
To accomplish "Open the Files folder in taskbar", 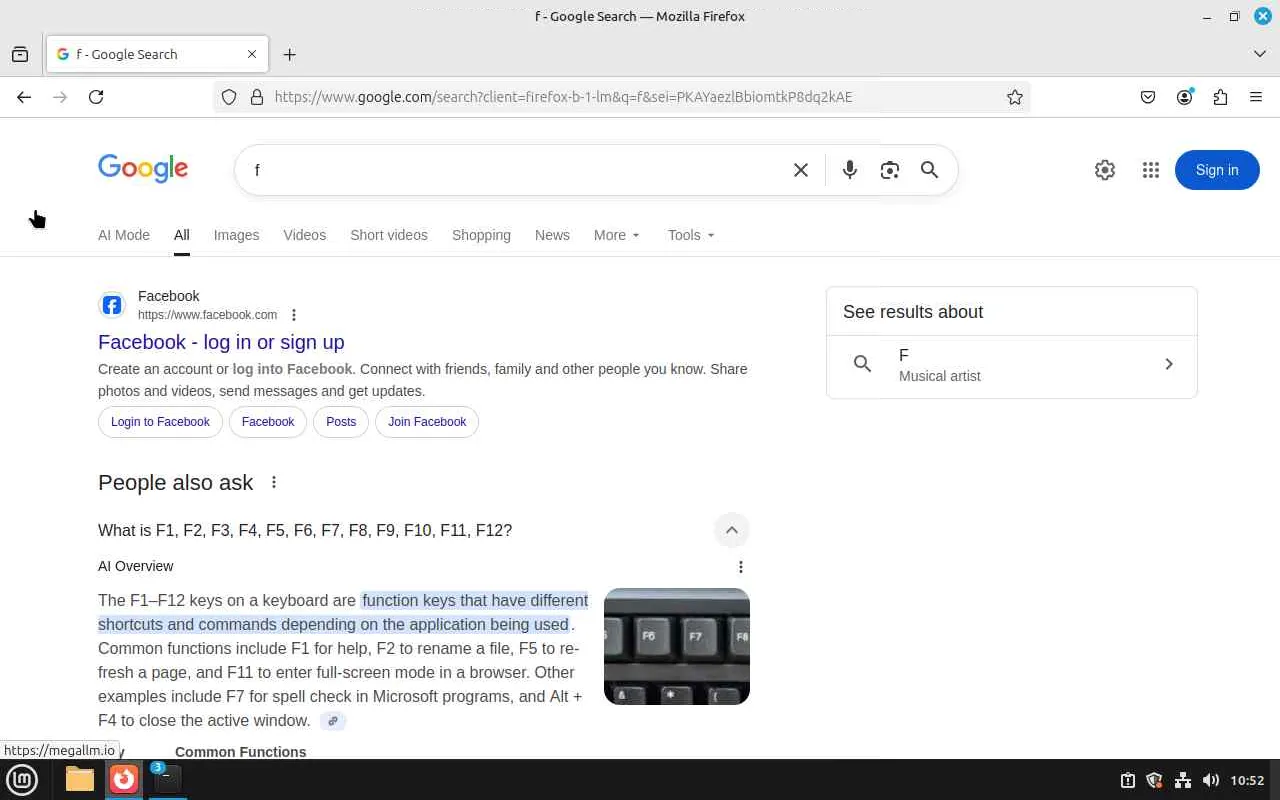I will point(80,779).
